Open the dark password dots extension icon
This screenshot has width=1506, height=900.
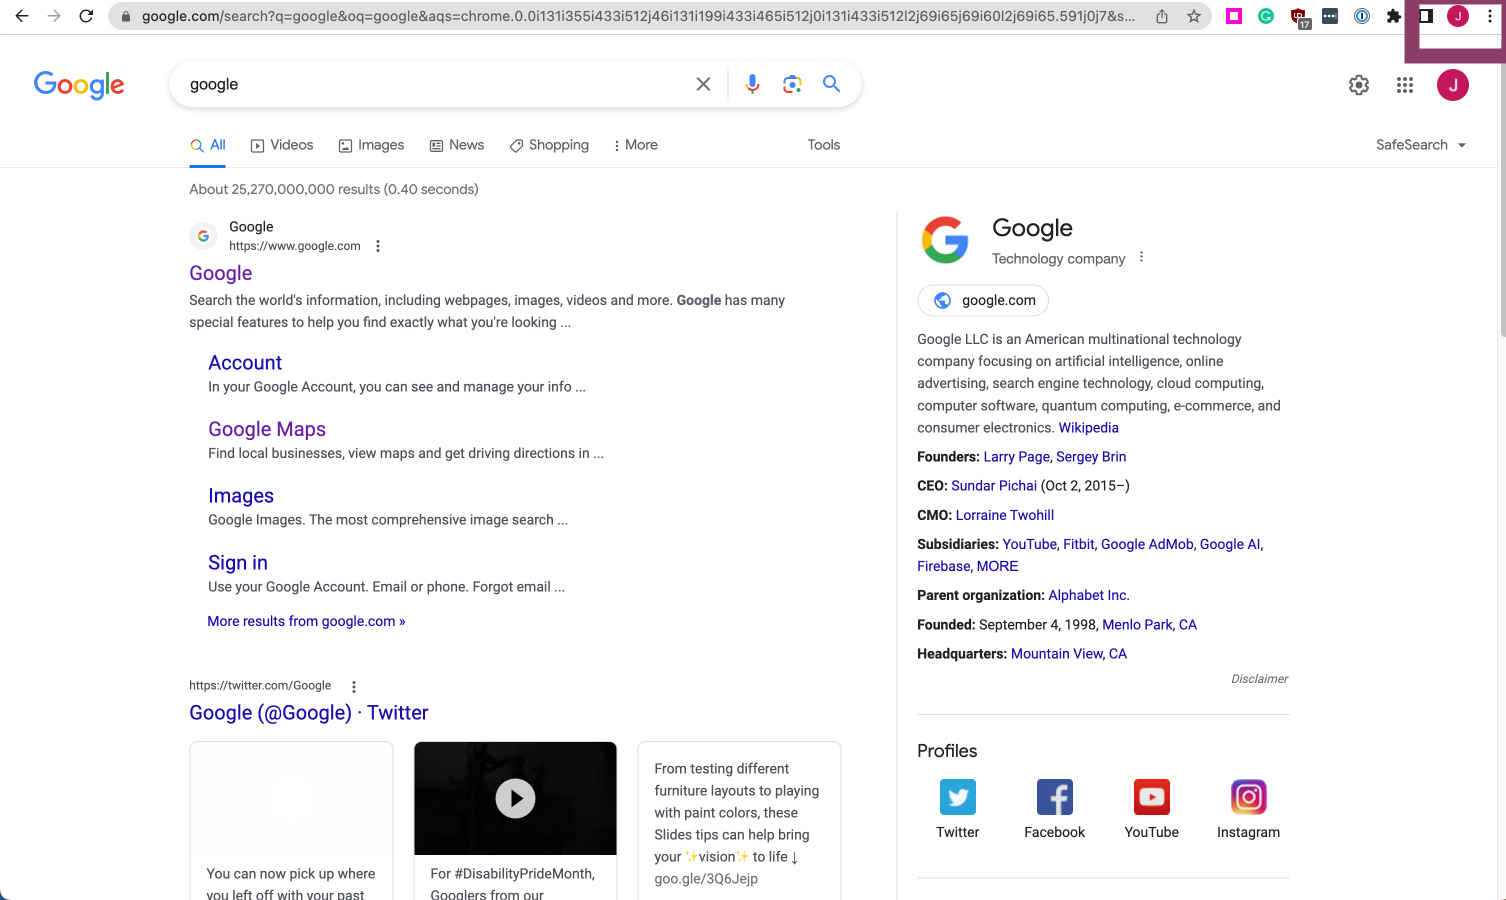click(x=1330, y=16)
